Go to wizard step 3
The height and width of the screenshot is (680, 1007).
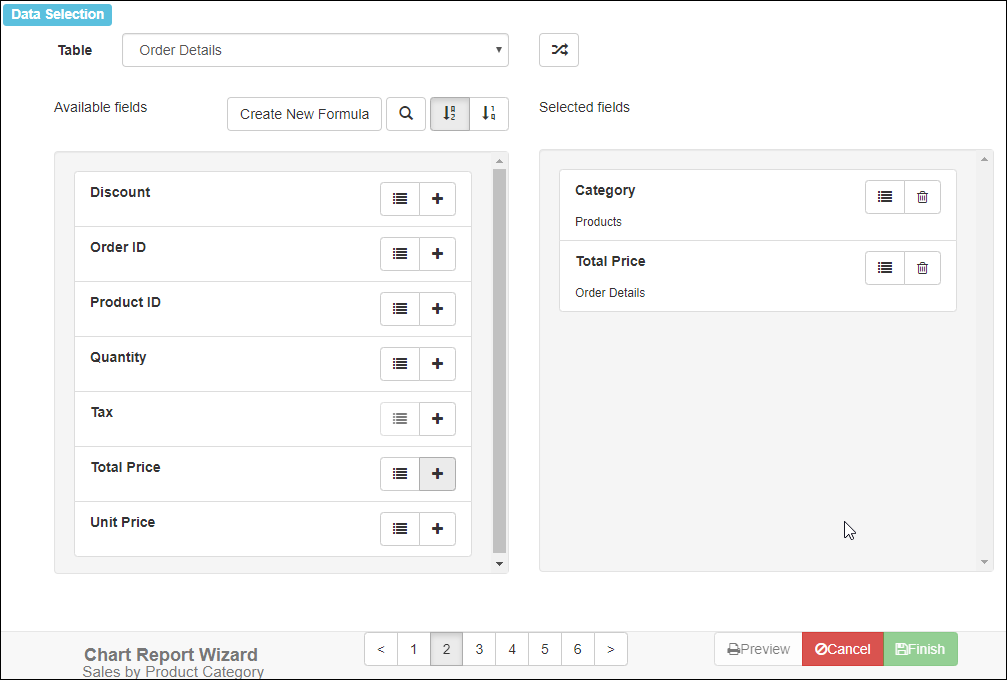pyautogui.click(x=479, y=649)
